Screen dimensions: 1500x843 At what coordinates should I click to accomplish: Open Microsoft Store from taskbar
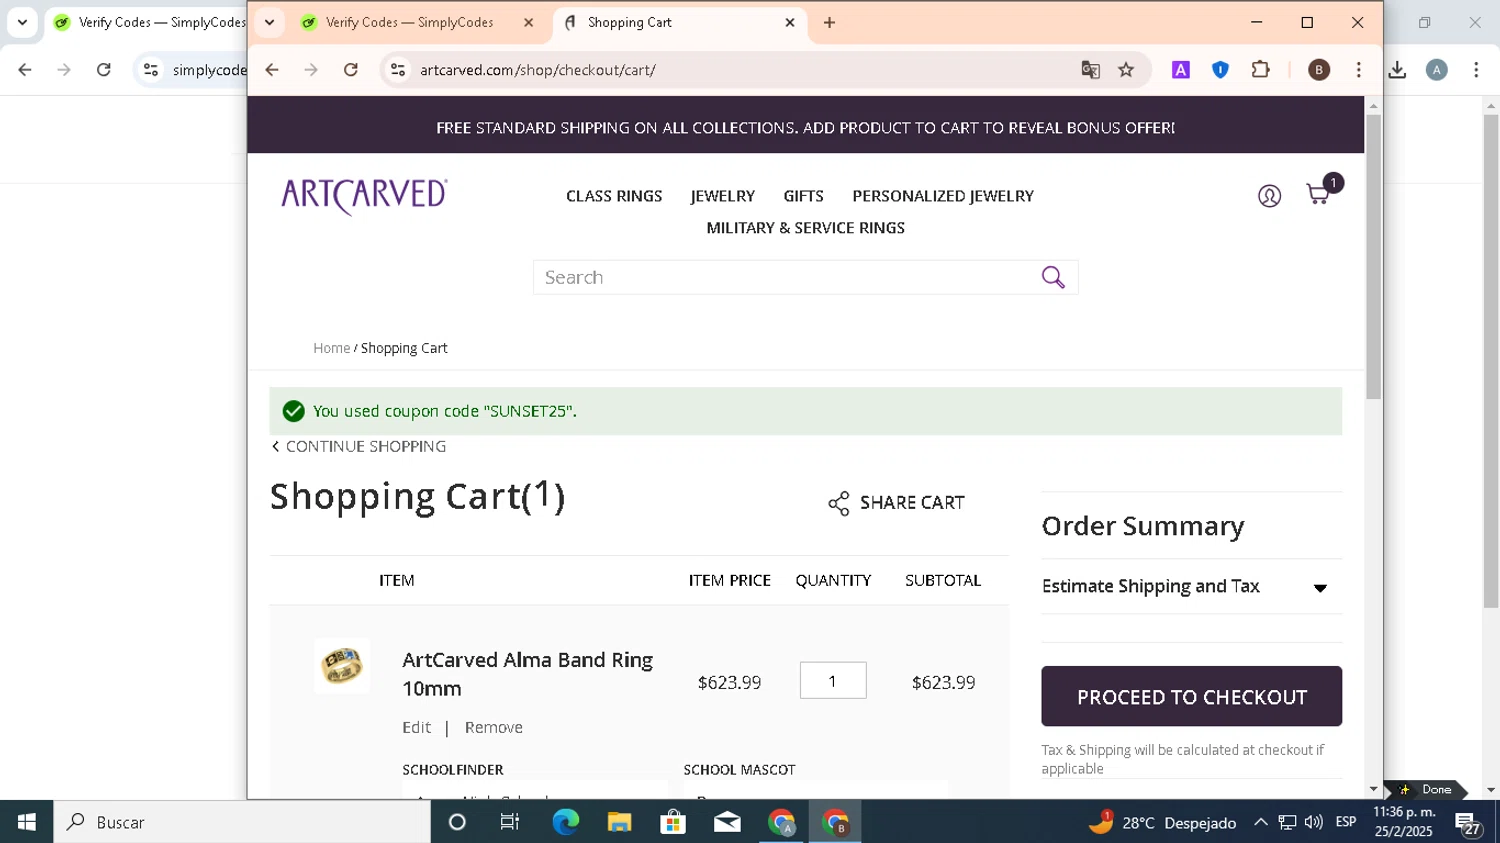coord(673,822)
